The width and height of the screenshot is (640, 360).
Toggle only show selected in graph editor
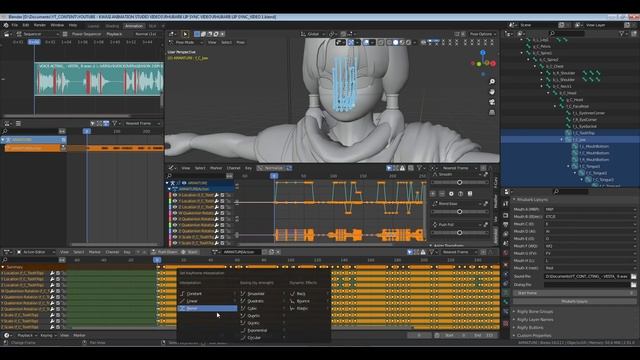coord(389,168)
